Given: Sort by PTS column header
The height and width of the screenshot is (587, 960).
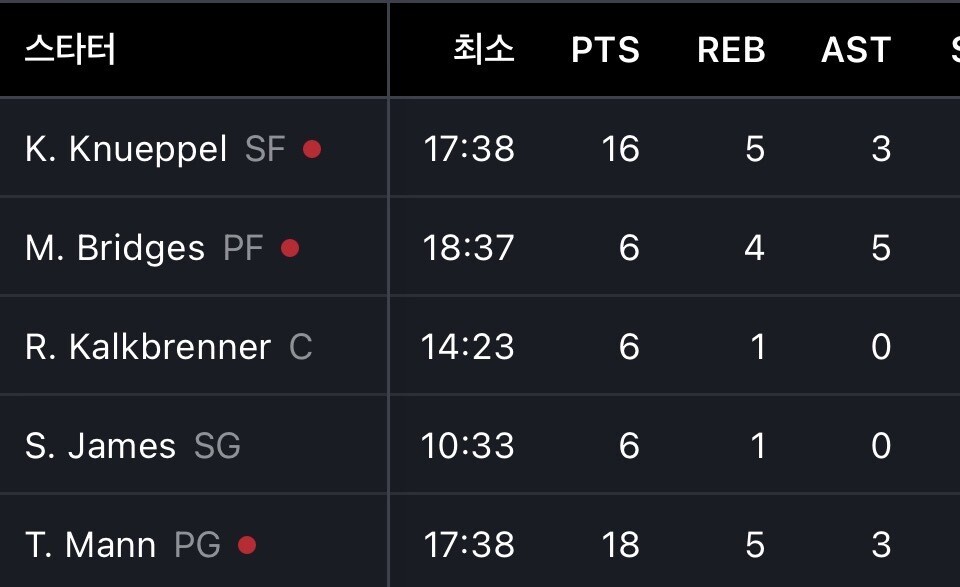Looking at the screenshot, I should click(605, 50).
